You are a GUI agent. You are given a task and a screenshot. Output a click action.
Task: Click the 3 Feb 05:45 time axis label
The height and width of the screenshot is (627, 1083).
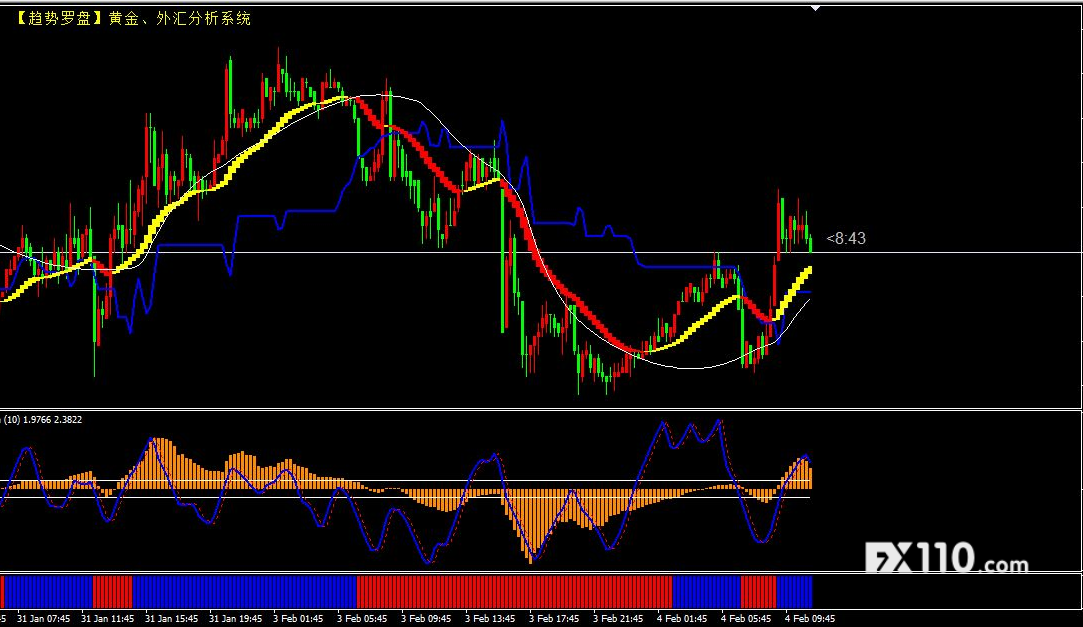(x=362, y=618)
